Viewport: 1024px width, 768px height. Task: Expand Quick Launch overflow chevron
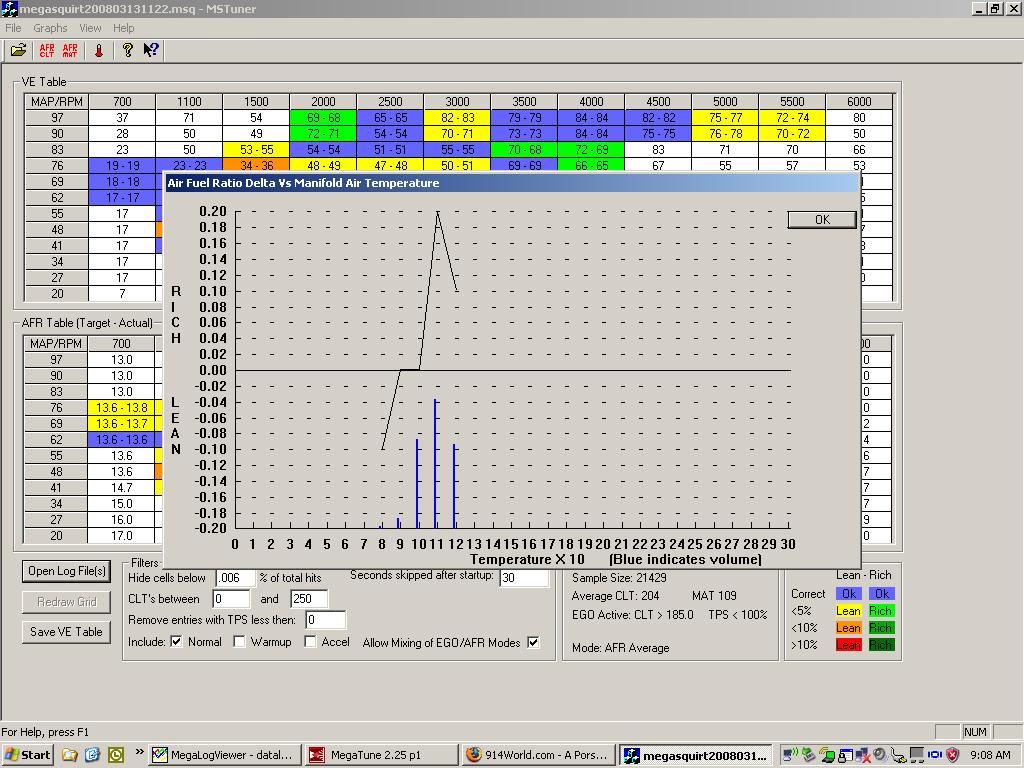coord(139,752)
